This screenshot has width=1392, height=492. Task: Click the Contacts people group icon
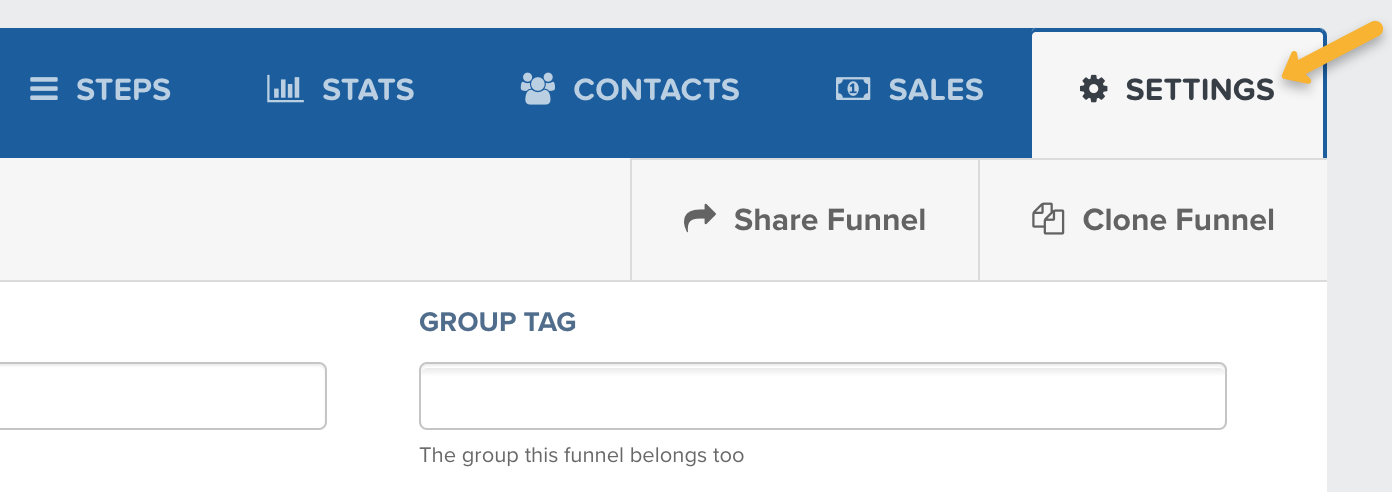tap(538, 89)
